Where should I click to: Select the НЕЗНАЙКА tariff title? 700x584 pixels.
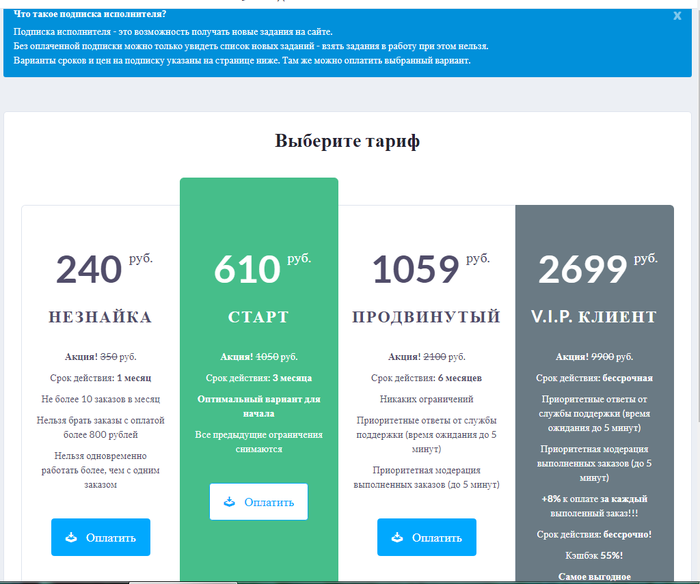point(100,317)
